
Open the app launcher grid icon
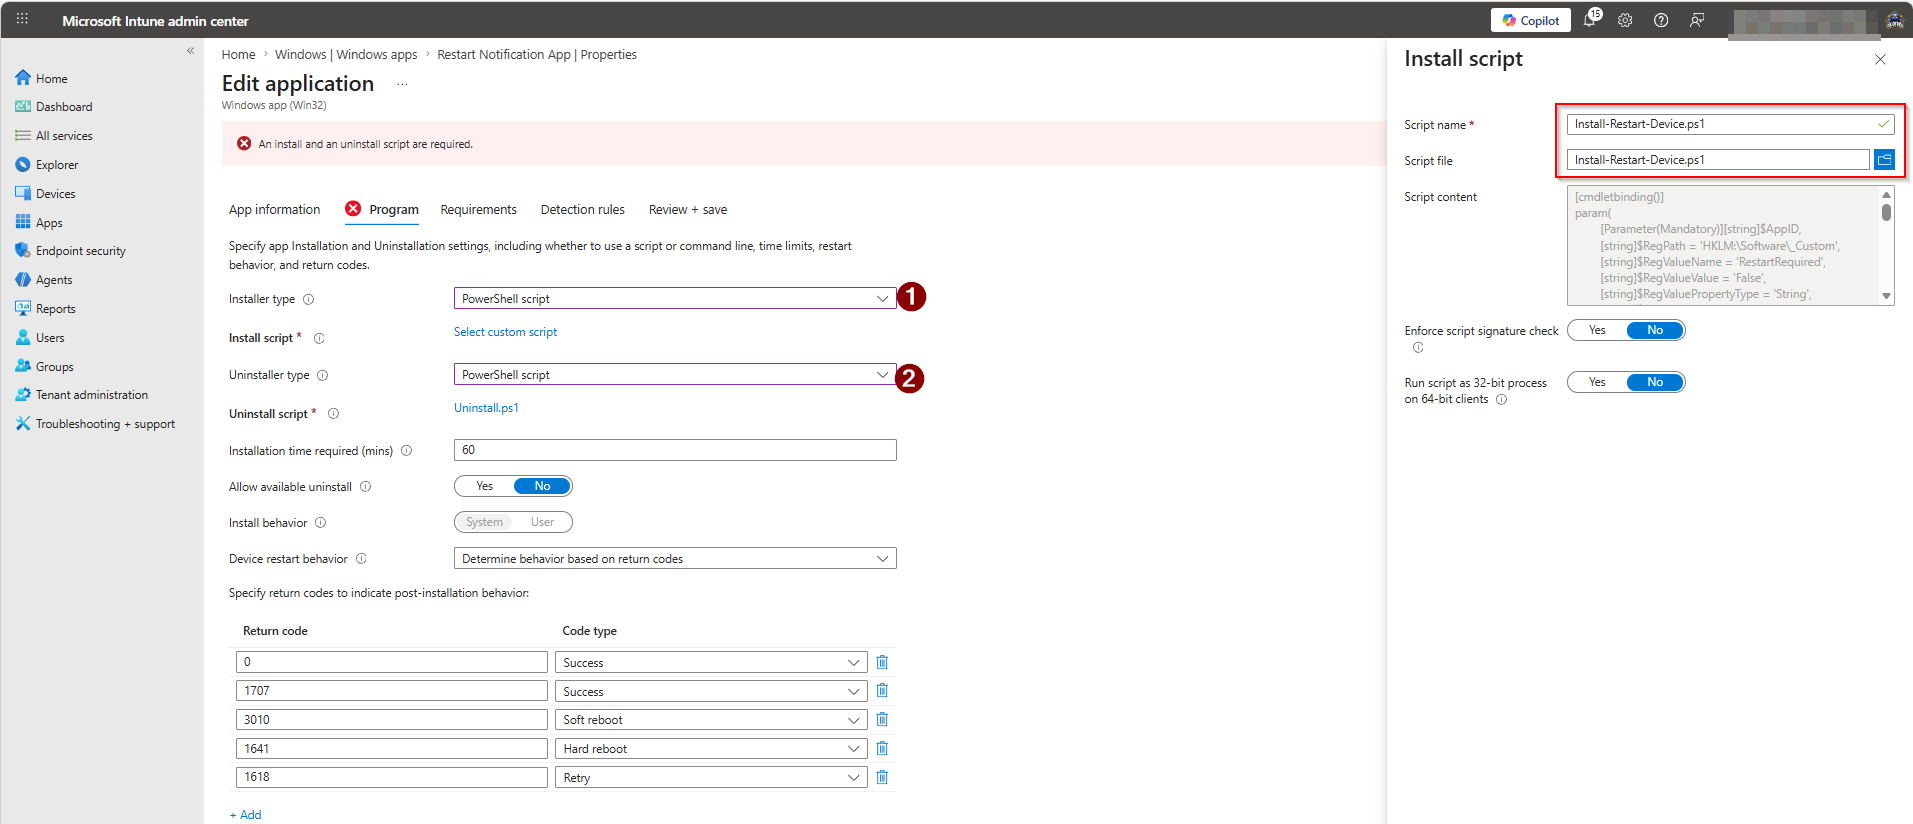click(22, 20)
